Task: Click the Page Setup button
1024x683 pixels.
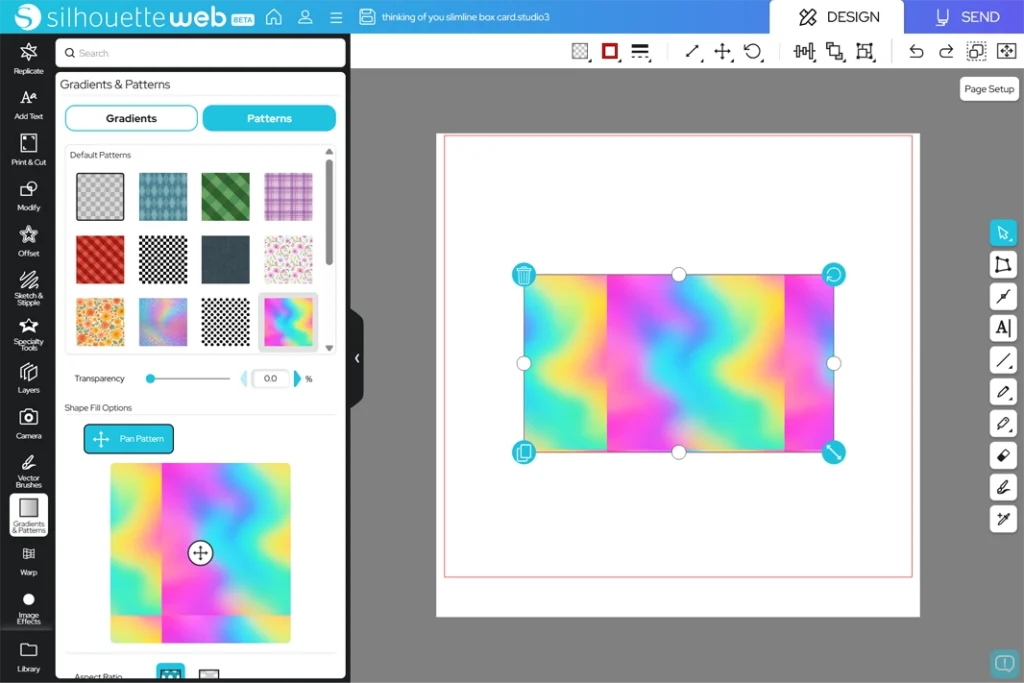Action: coord(988,89)
